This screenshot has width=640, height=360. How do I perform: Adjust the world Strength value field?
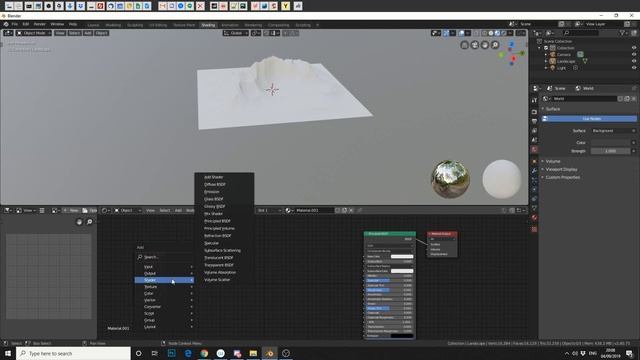610,151
